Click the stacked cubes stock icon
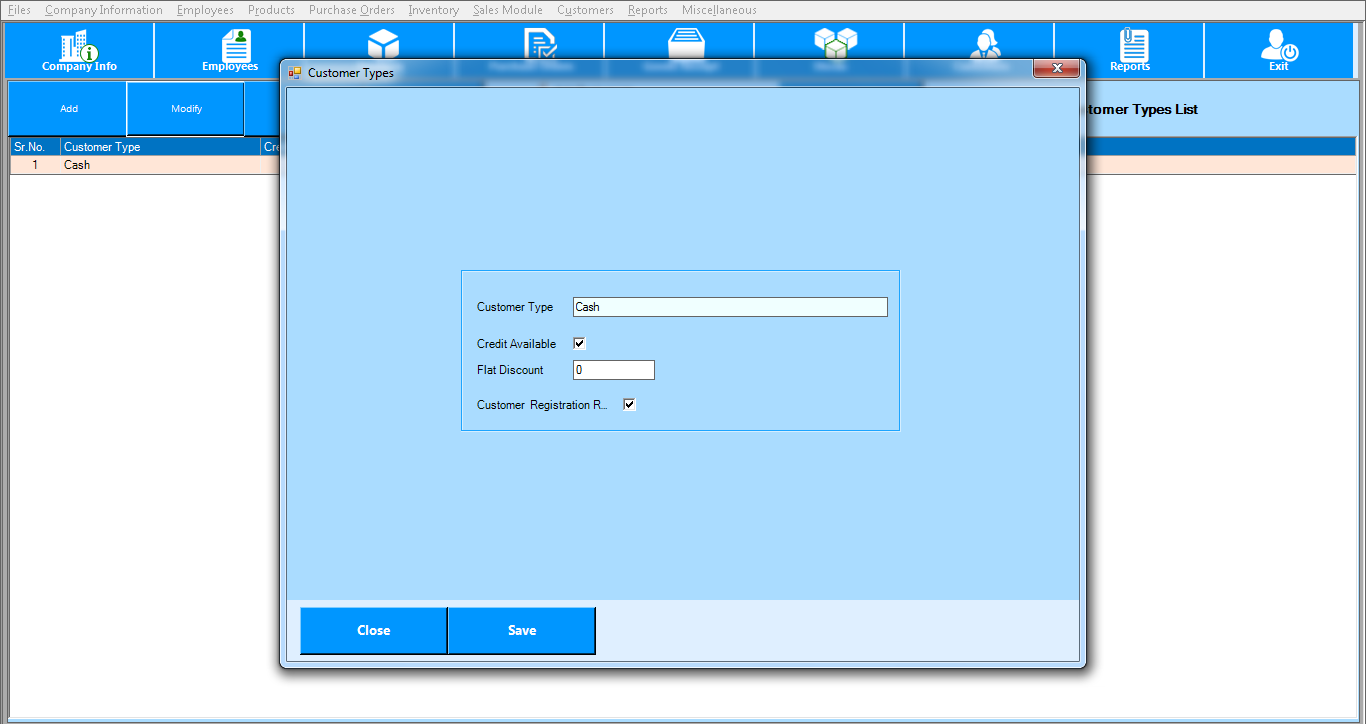This screenshot has height=724, width=1366. [835, 42]
